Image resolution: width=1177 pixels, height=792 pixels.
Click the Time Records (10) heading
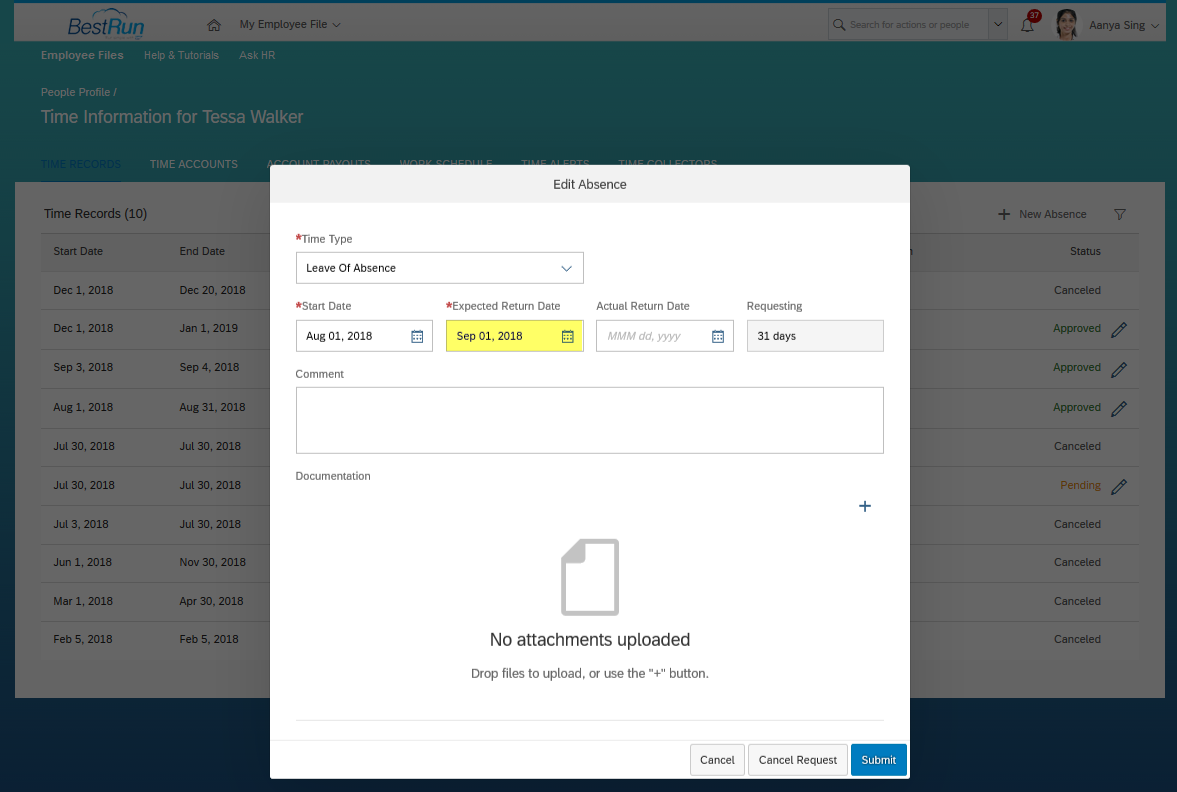[95, 214]
